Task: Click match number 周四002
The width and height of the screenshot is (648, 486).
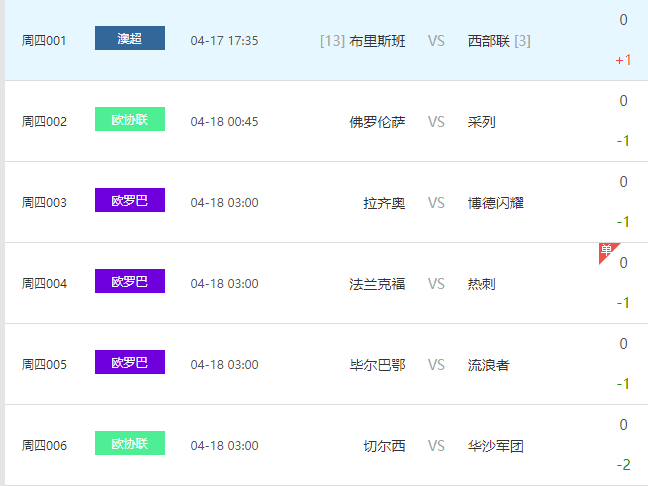Action: [x=44, y=122]
